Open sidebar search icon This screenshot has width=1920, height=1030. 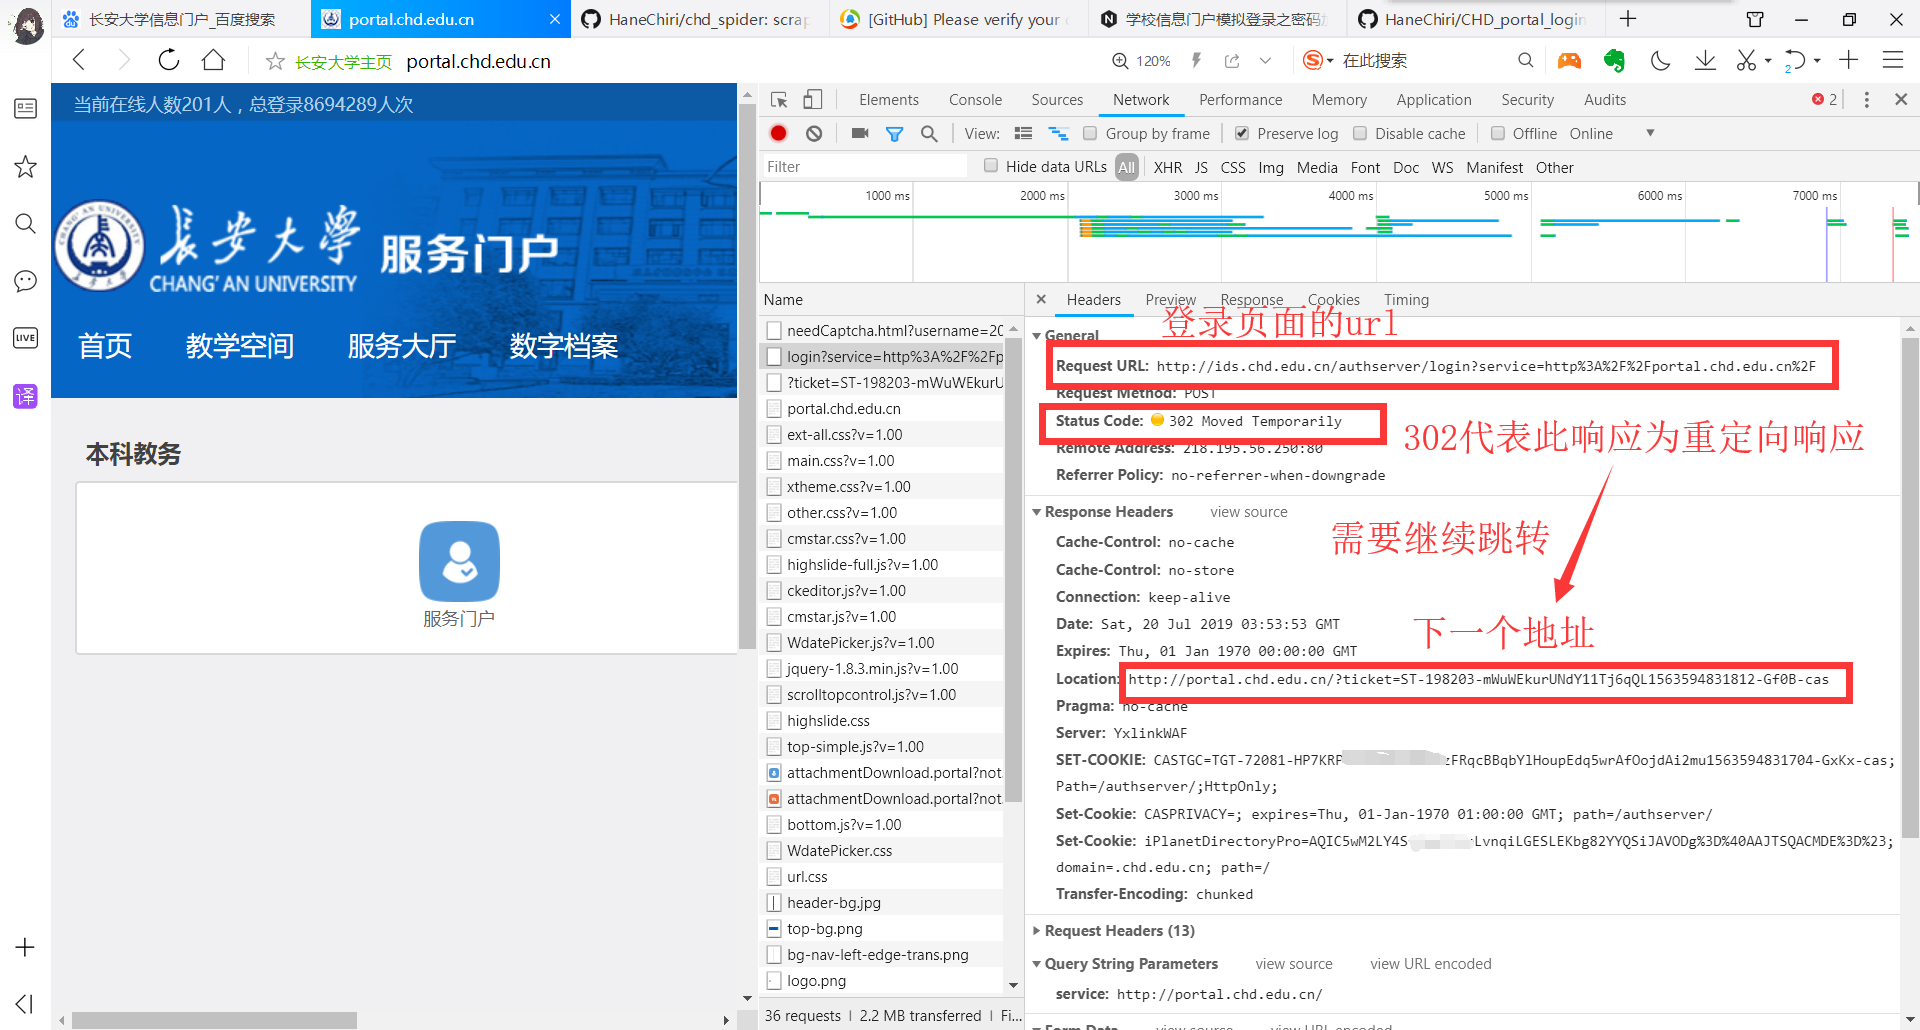pos(25,223)
